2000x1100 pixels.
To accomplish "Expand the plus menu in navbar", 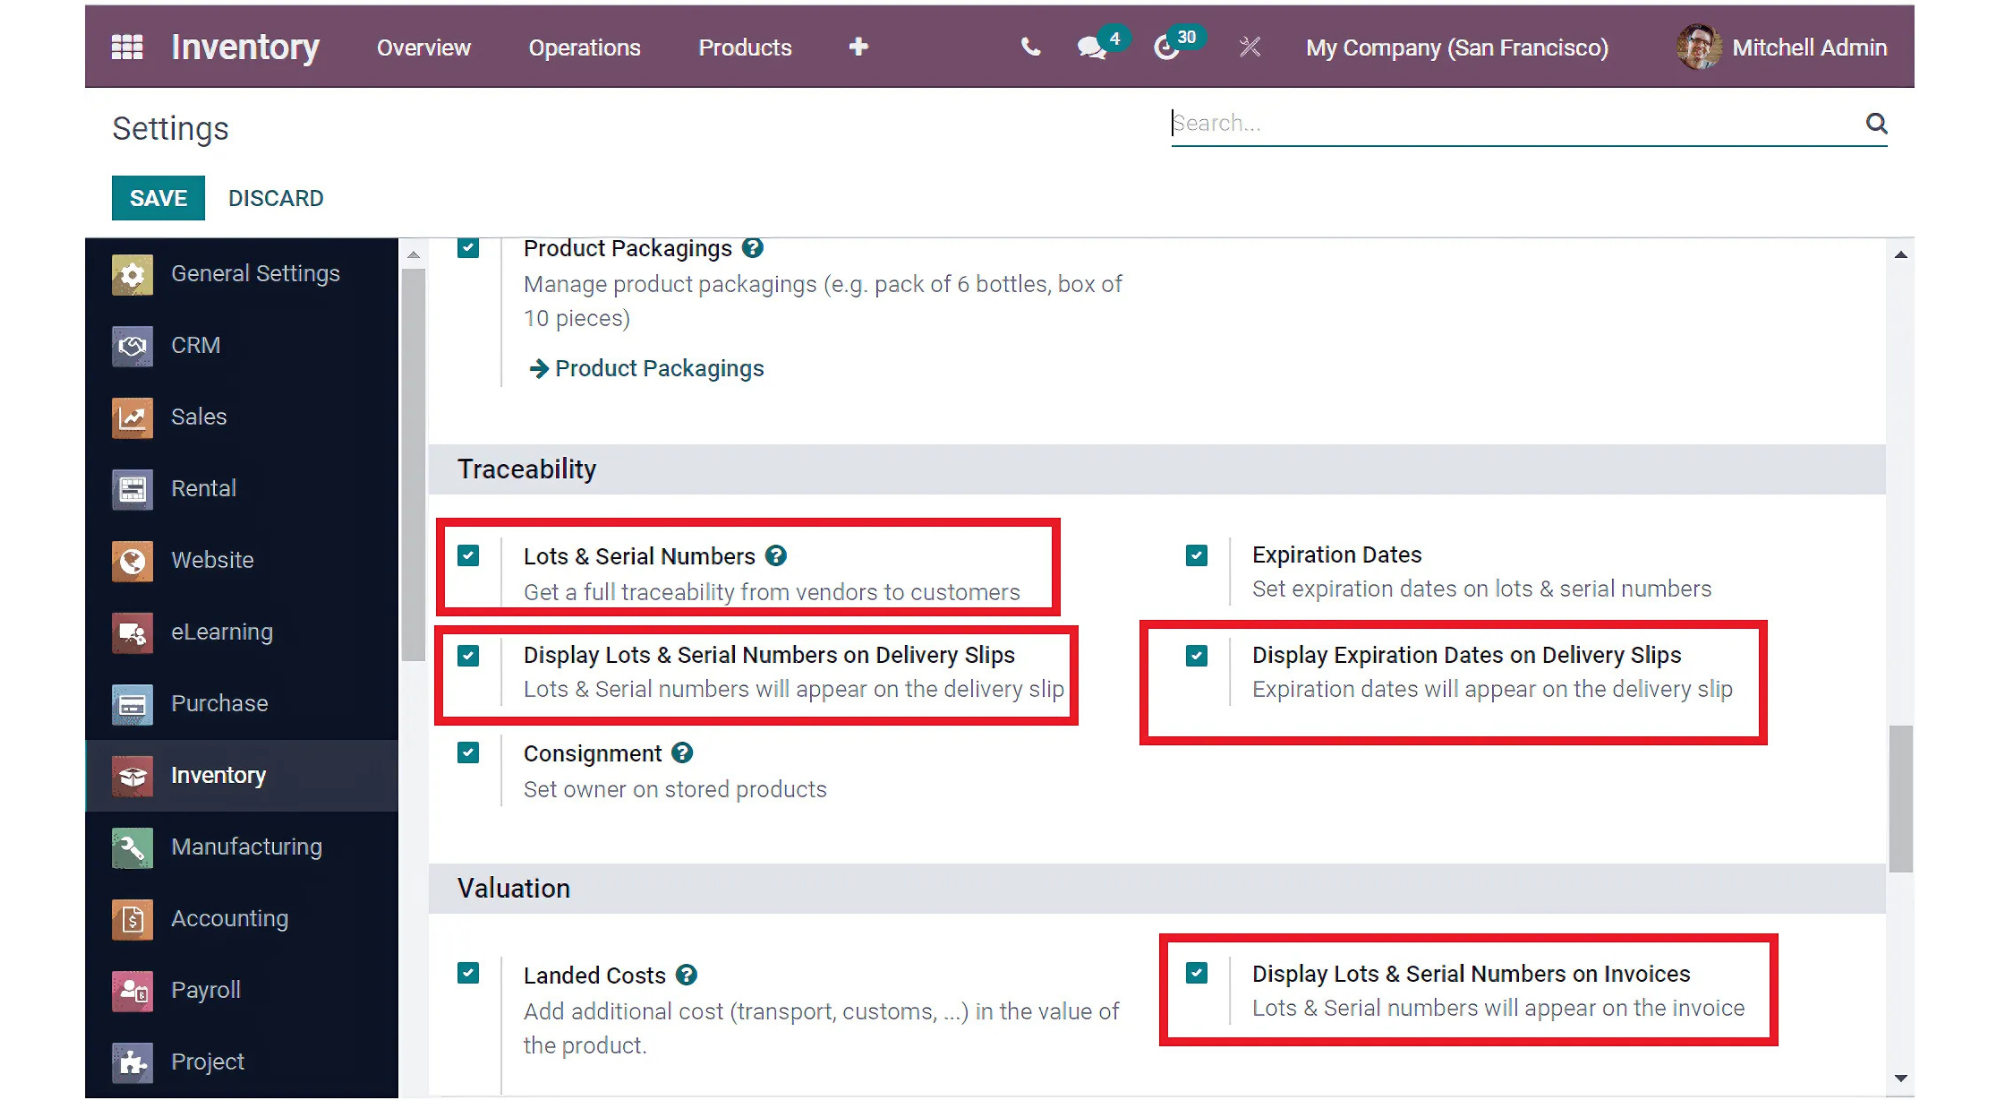I will pos(858,47).
